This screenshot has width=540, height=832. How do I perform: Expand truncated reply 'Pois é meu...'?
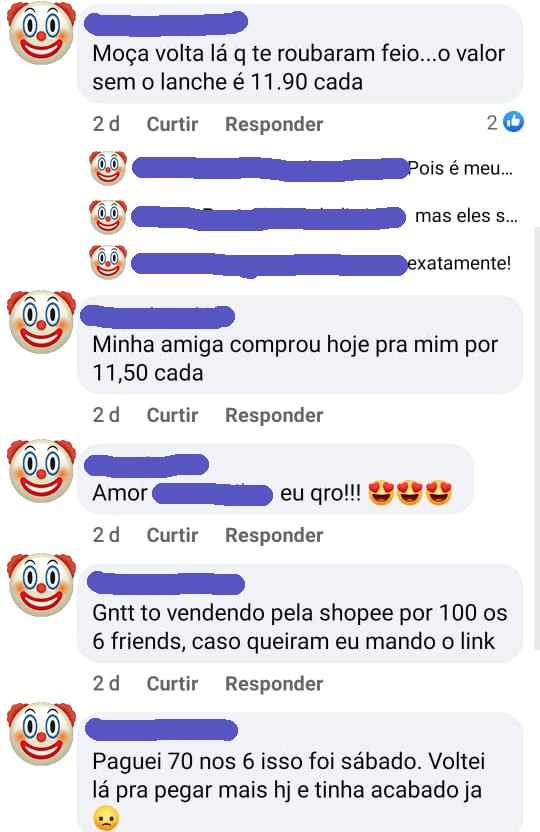pos(460,168)
